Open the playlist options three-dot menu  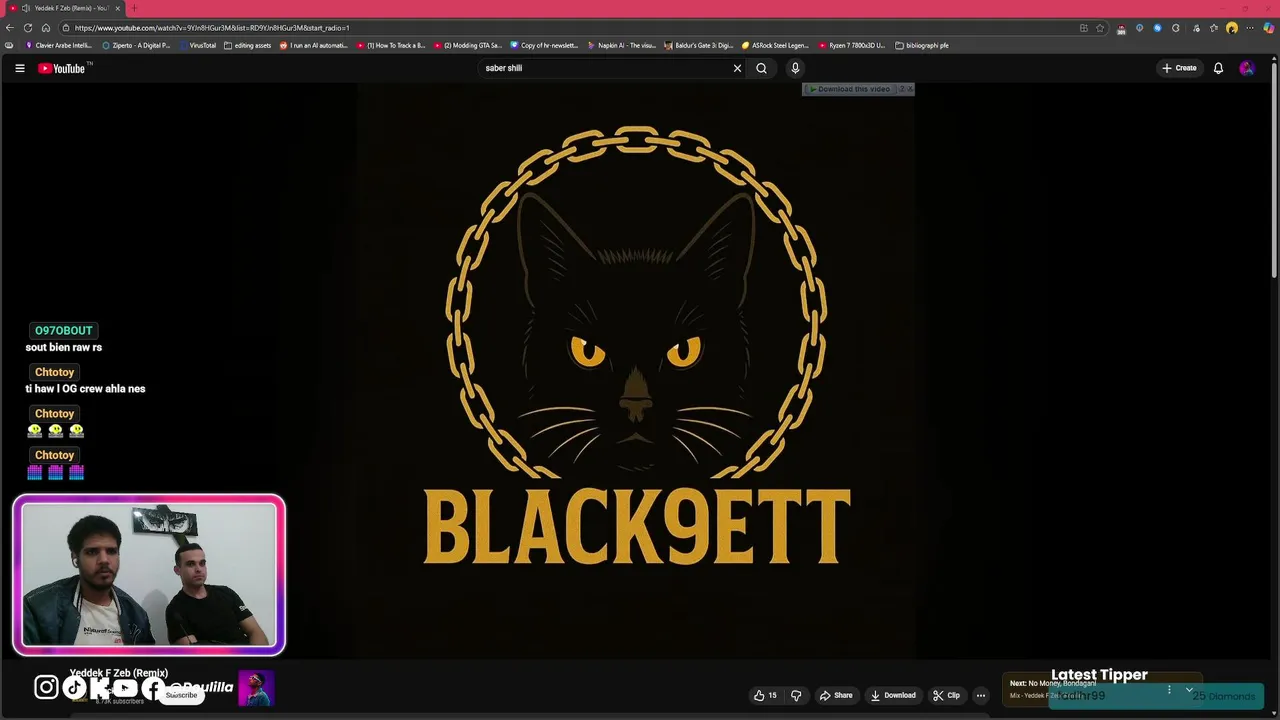pos(1169,689)
